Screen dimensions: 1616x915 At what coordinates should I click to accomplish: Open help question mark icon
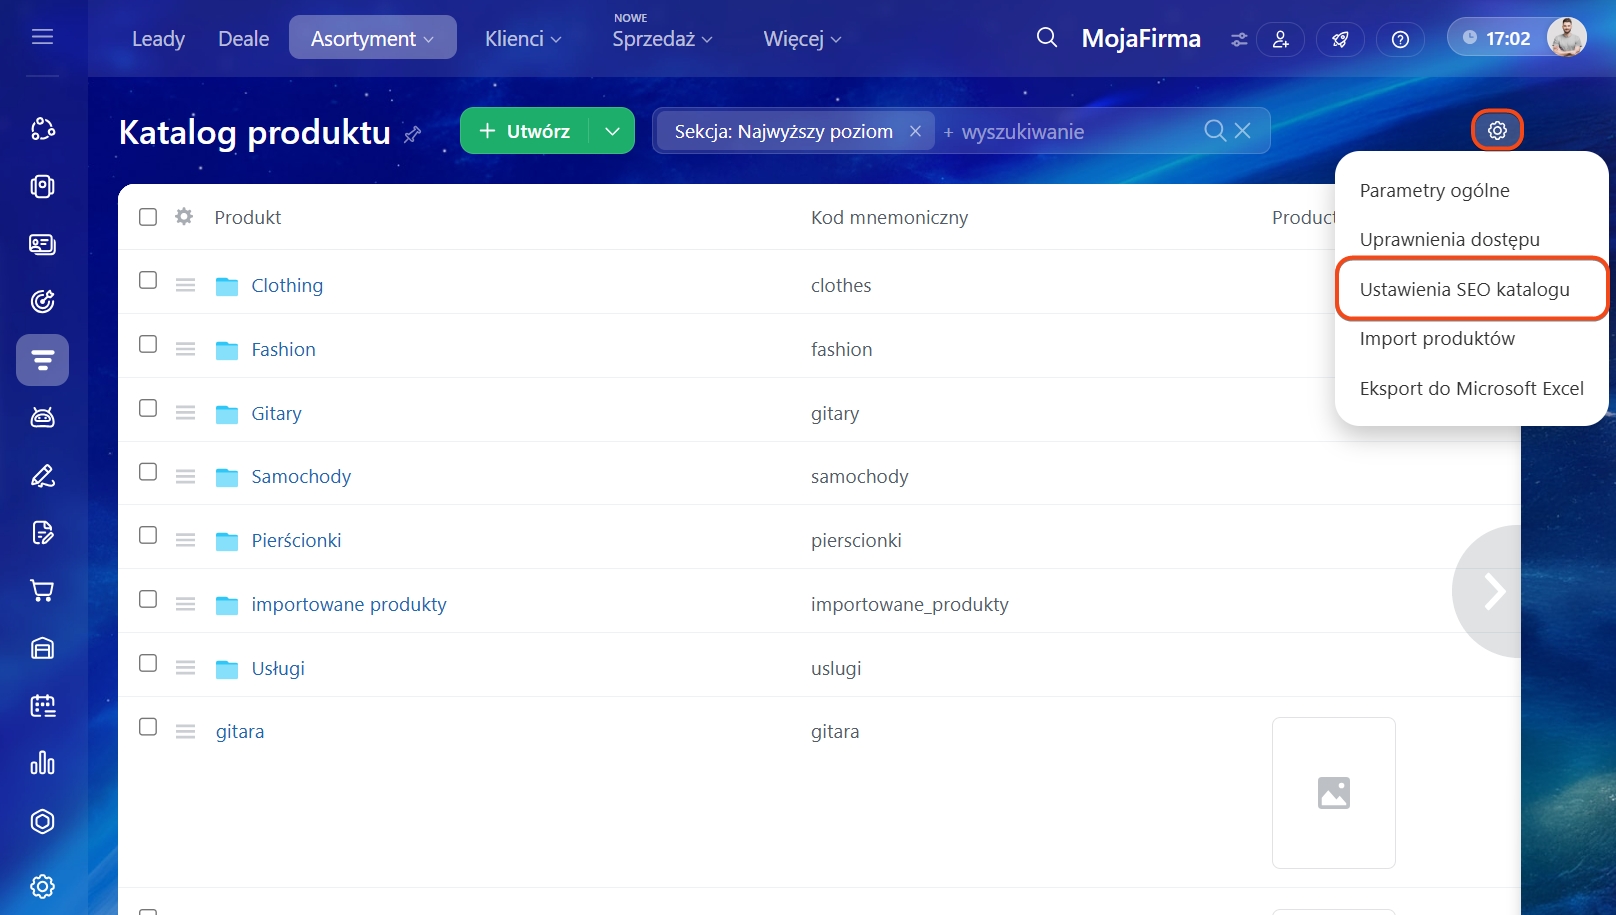[1400, 39]
